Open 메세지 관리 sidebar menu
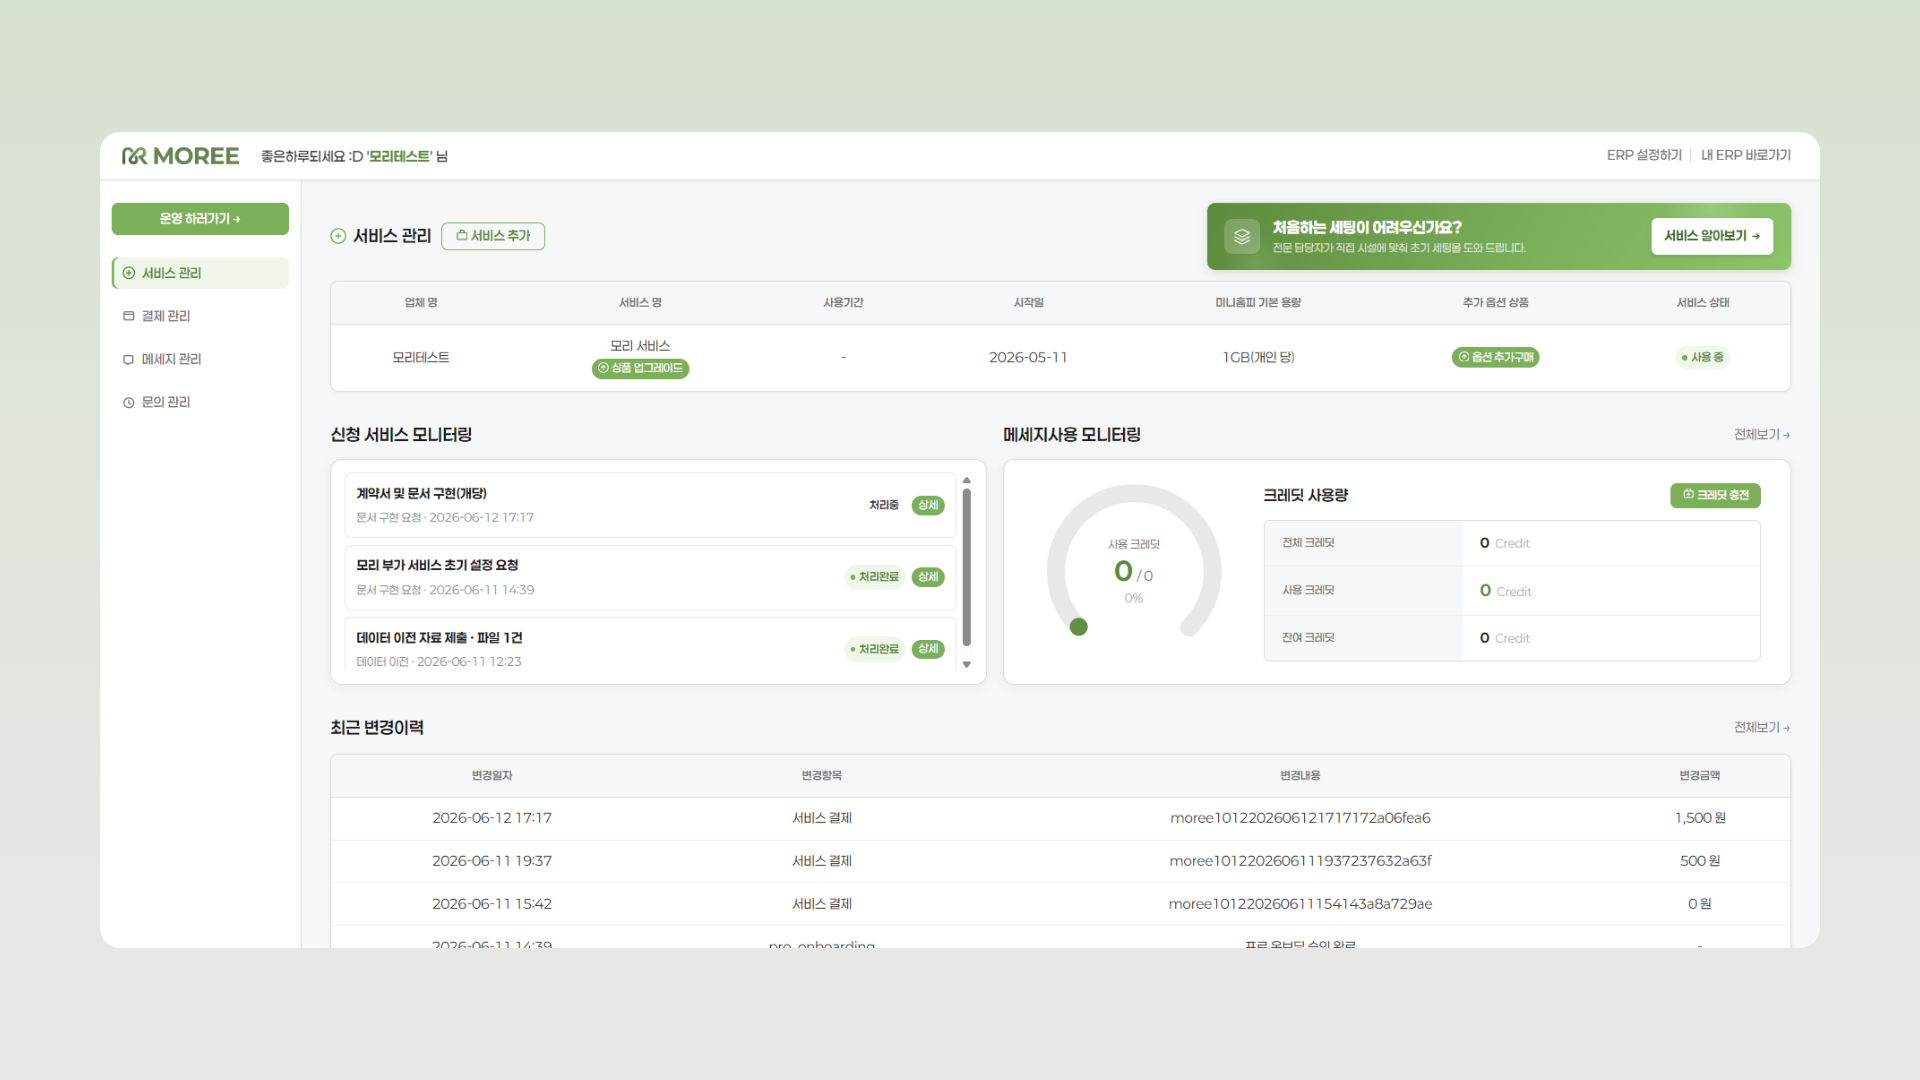Screen dimensions: 1920x1080 (x=200, y=359)
